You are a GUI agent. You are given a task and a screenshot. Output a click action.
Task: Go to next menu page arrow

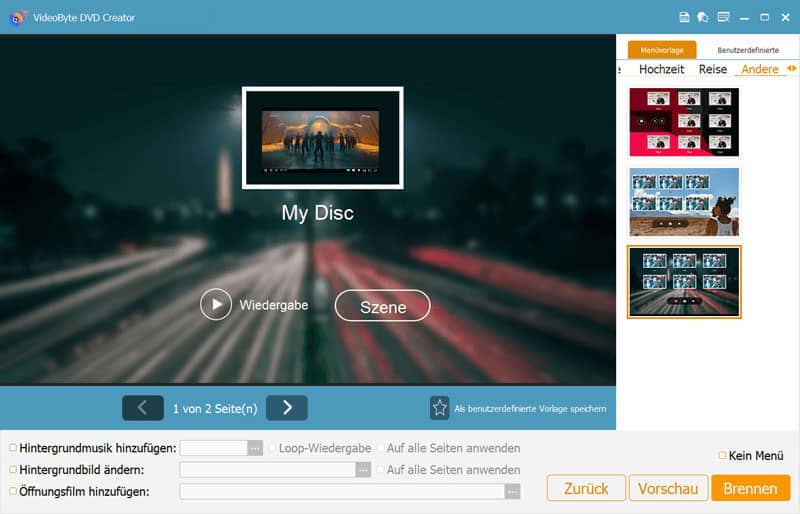[287, 408]
